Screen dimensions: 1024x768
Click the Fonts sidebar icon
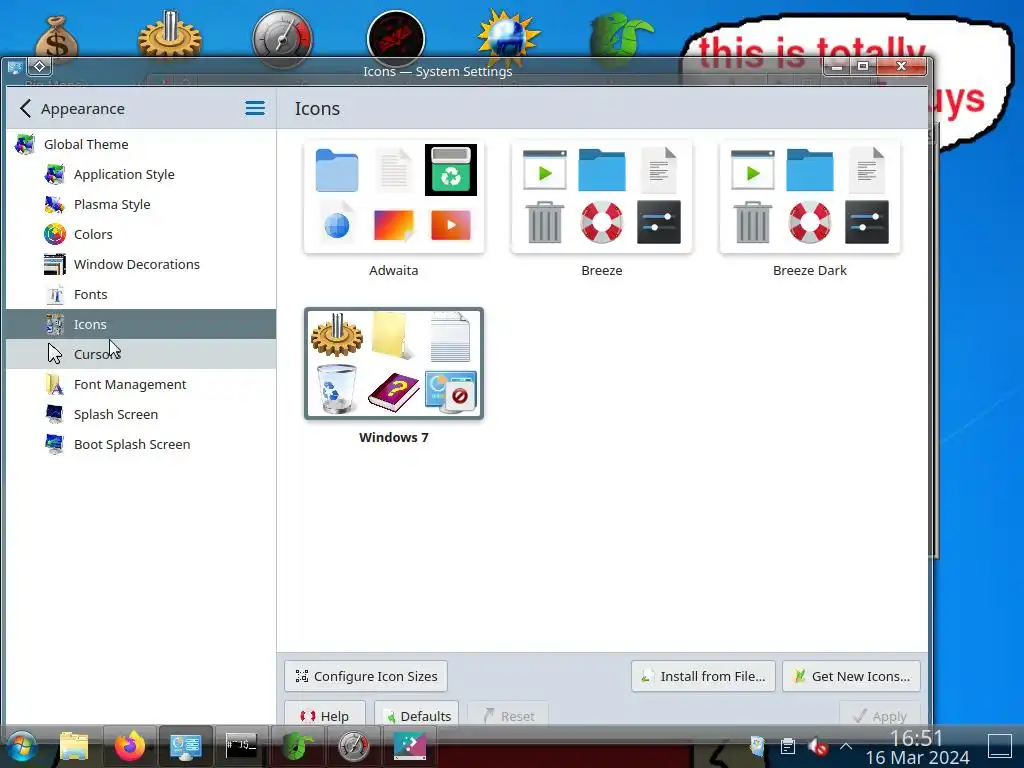[x=55, y=295]
